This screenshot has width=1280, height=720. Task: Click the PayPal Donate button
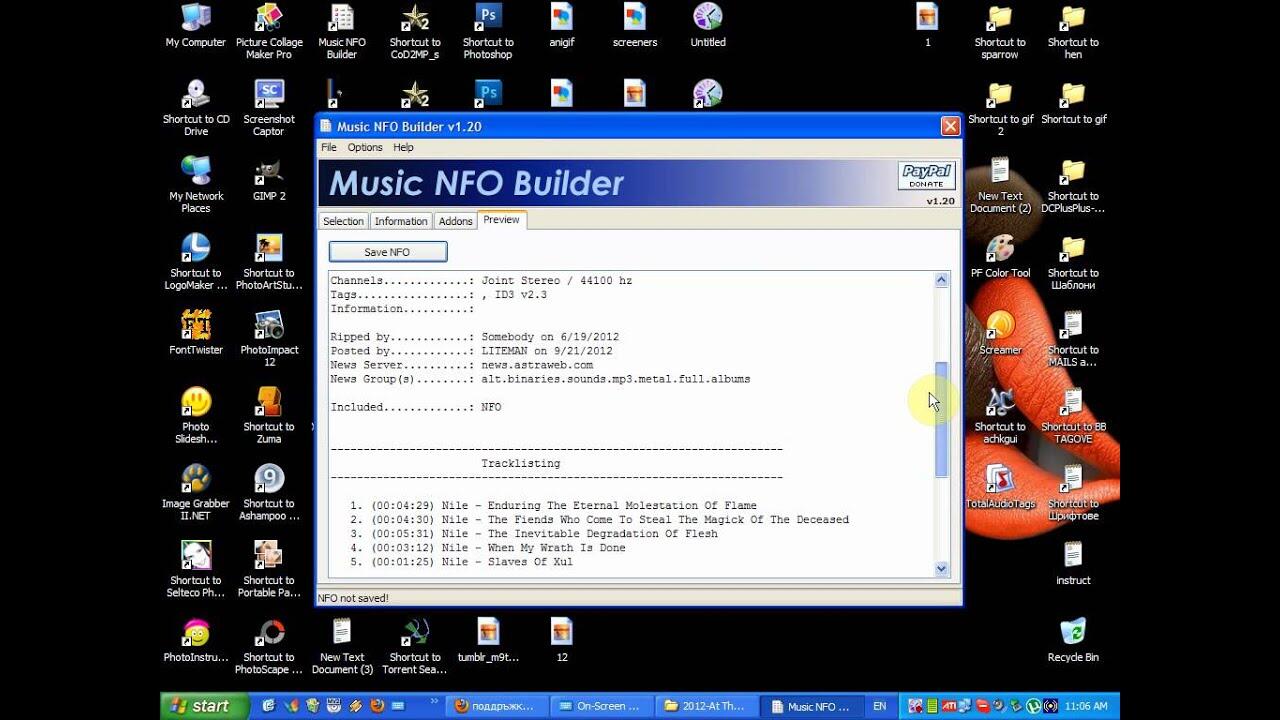926,176
